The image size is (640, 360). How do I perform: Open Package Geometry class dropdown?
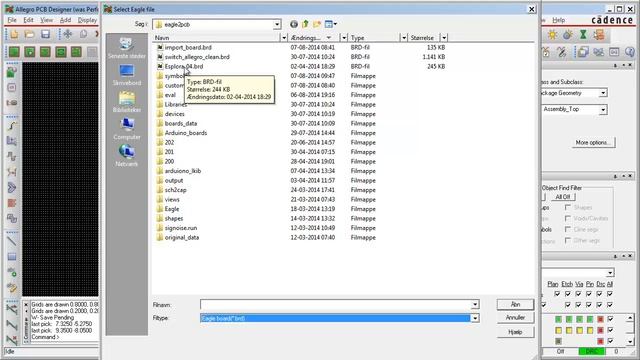tap(603, 93)
